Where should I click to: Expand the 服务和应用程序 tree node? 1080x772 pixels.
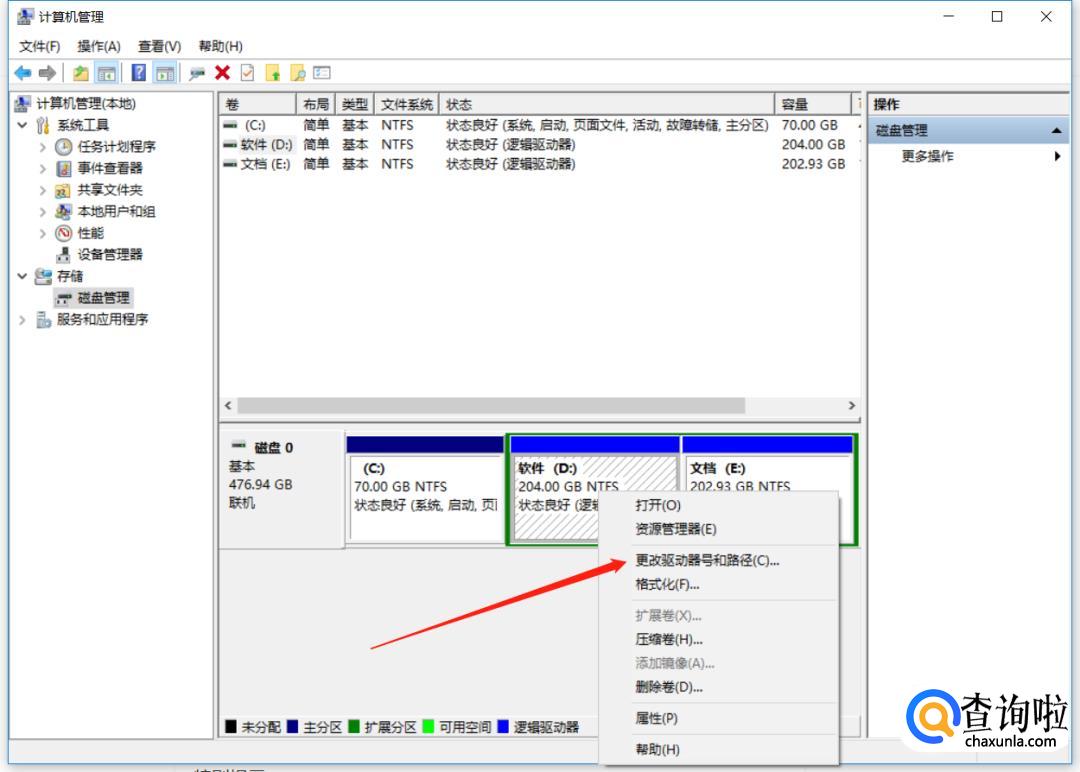pyautogui.click(x=23, y=320)
